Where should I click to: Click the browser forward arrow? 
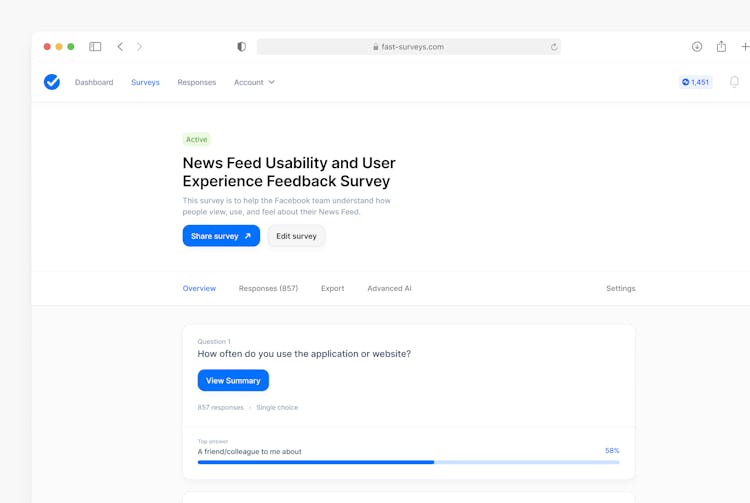pyautogui.click(x=139, y=47)
